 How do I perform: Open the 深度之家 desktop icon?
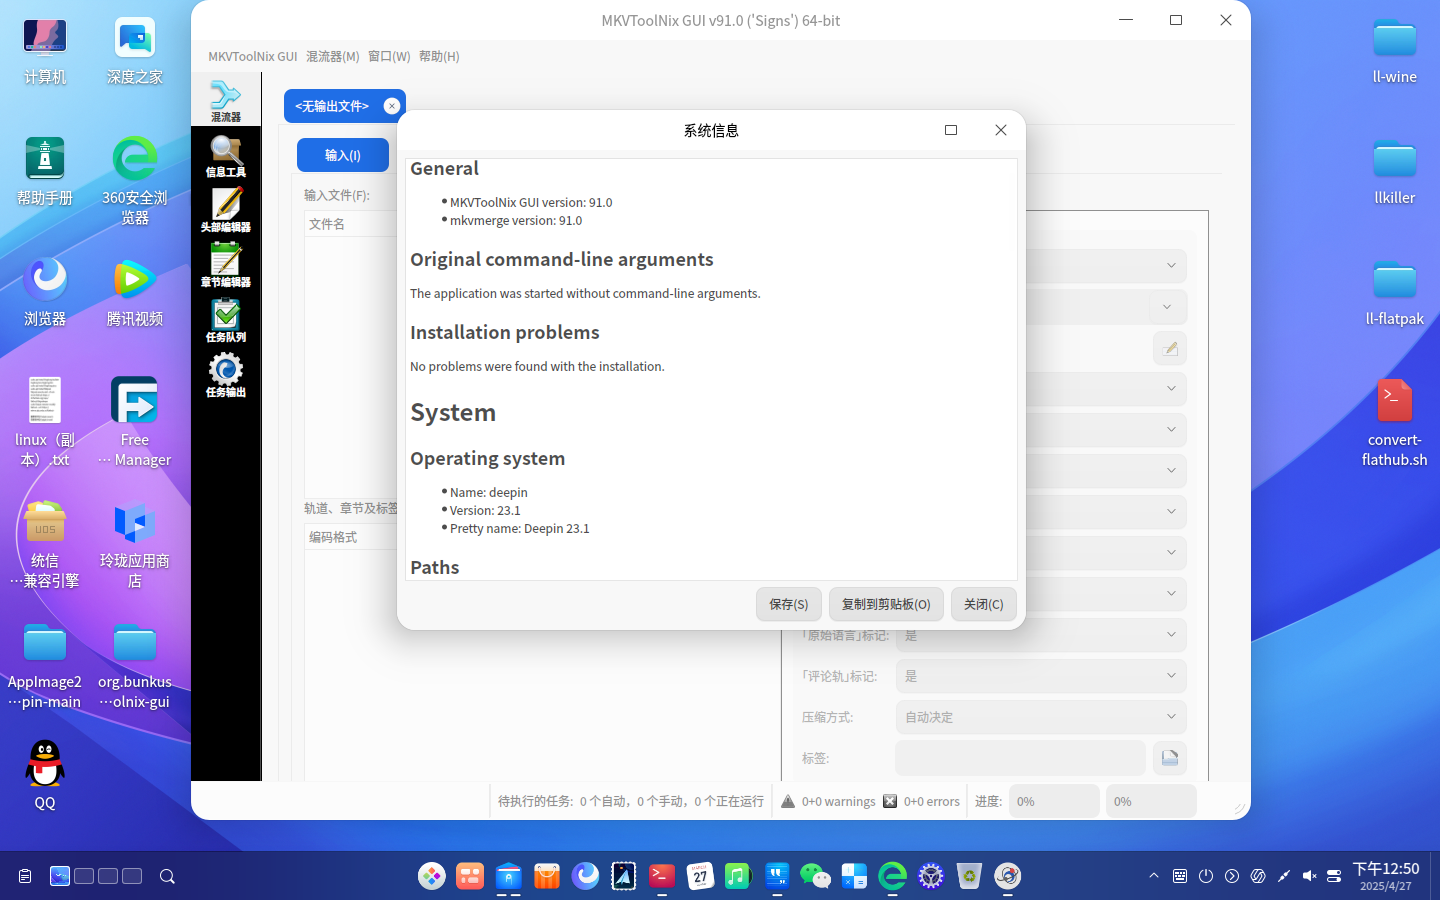point(135,51)
